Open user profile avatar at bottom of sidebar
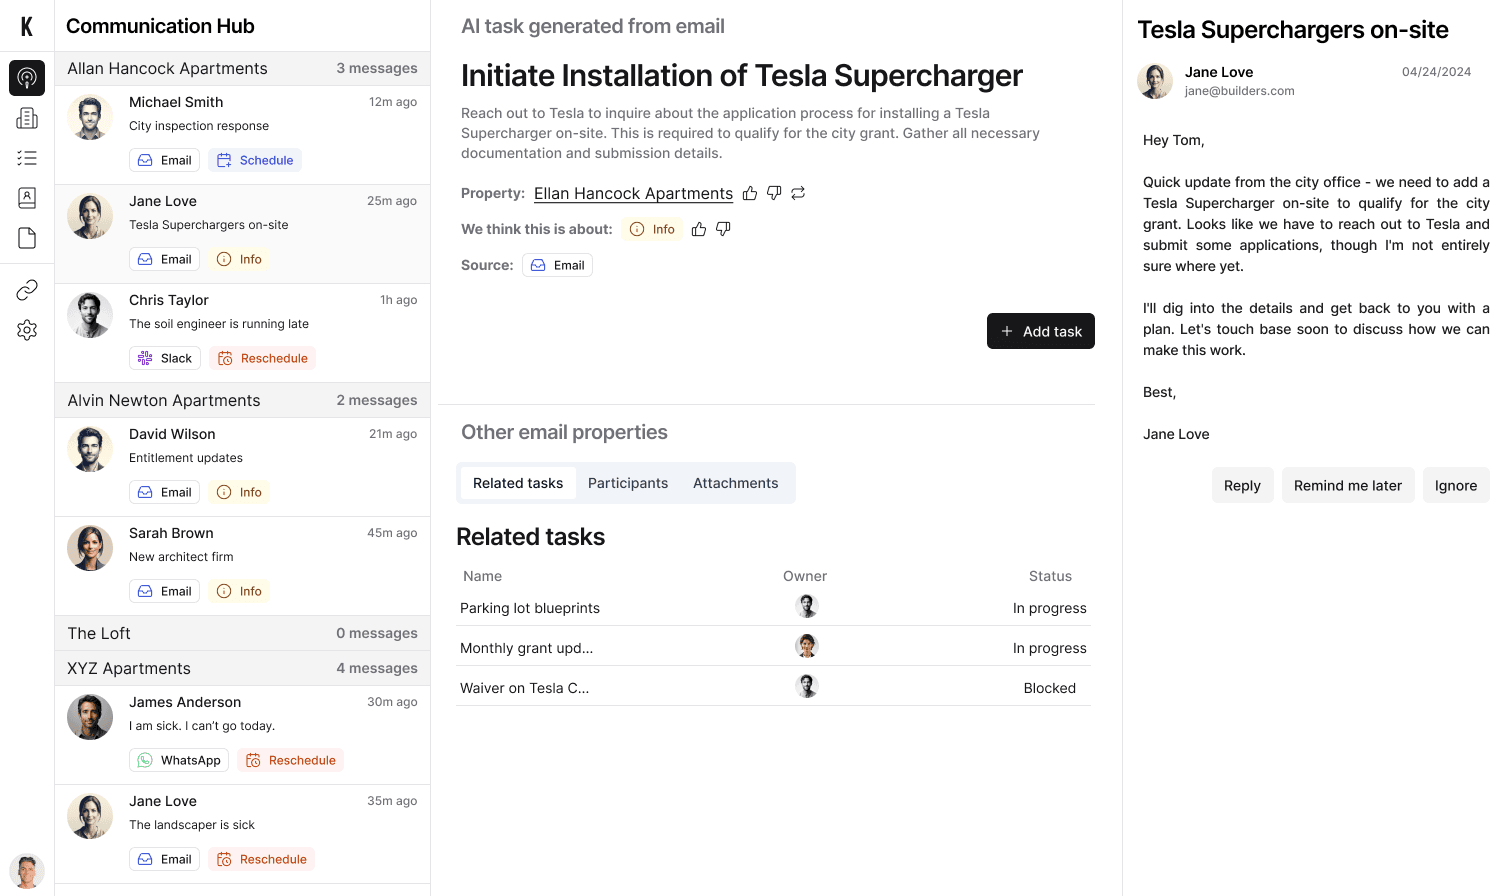Image resolution: width=1512 pixels, height=896 pixels. click(x=27, y=871)
